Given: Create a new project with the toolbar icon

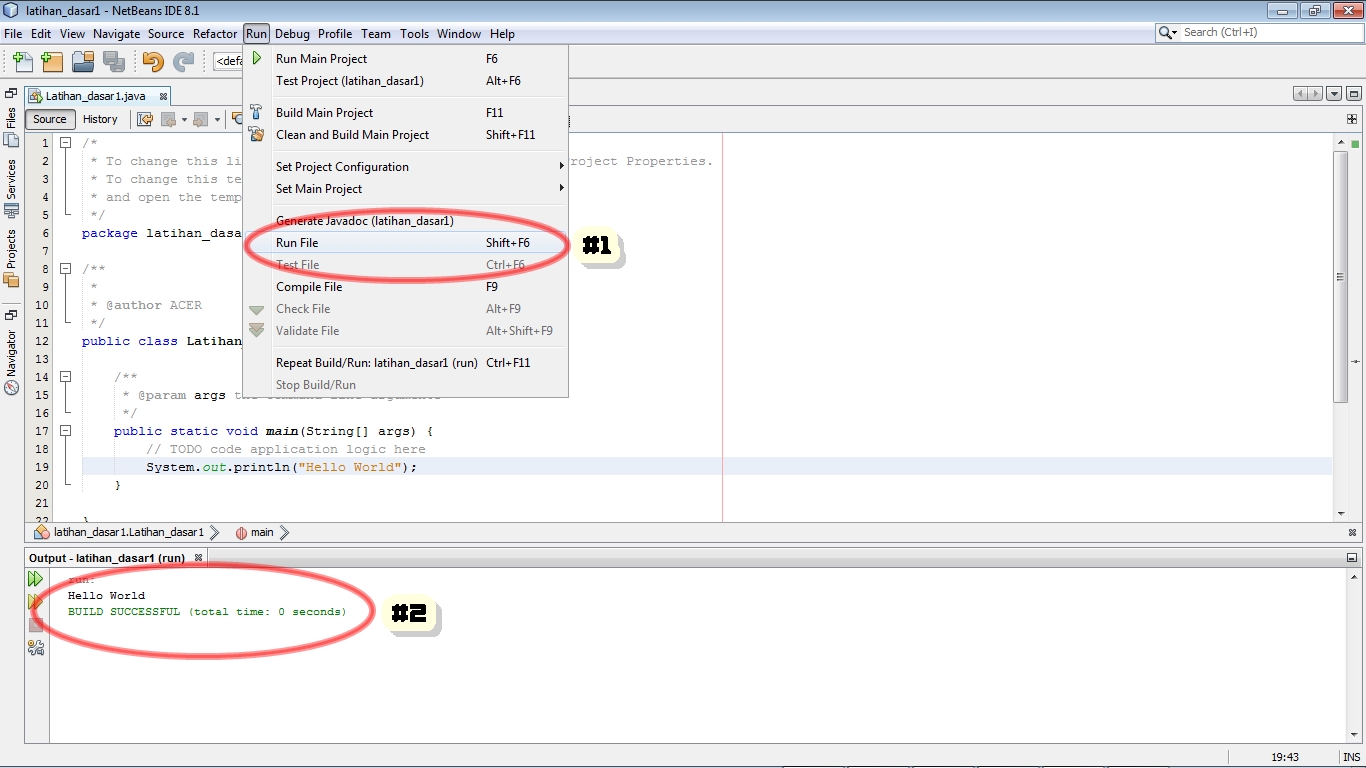Looking at the screenshot, I should coord(52,62).
